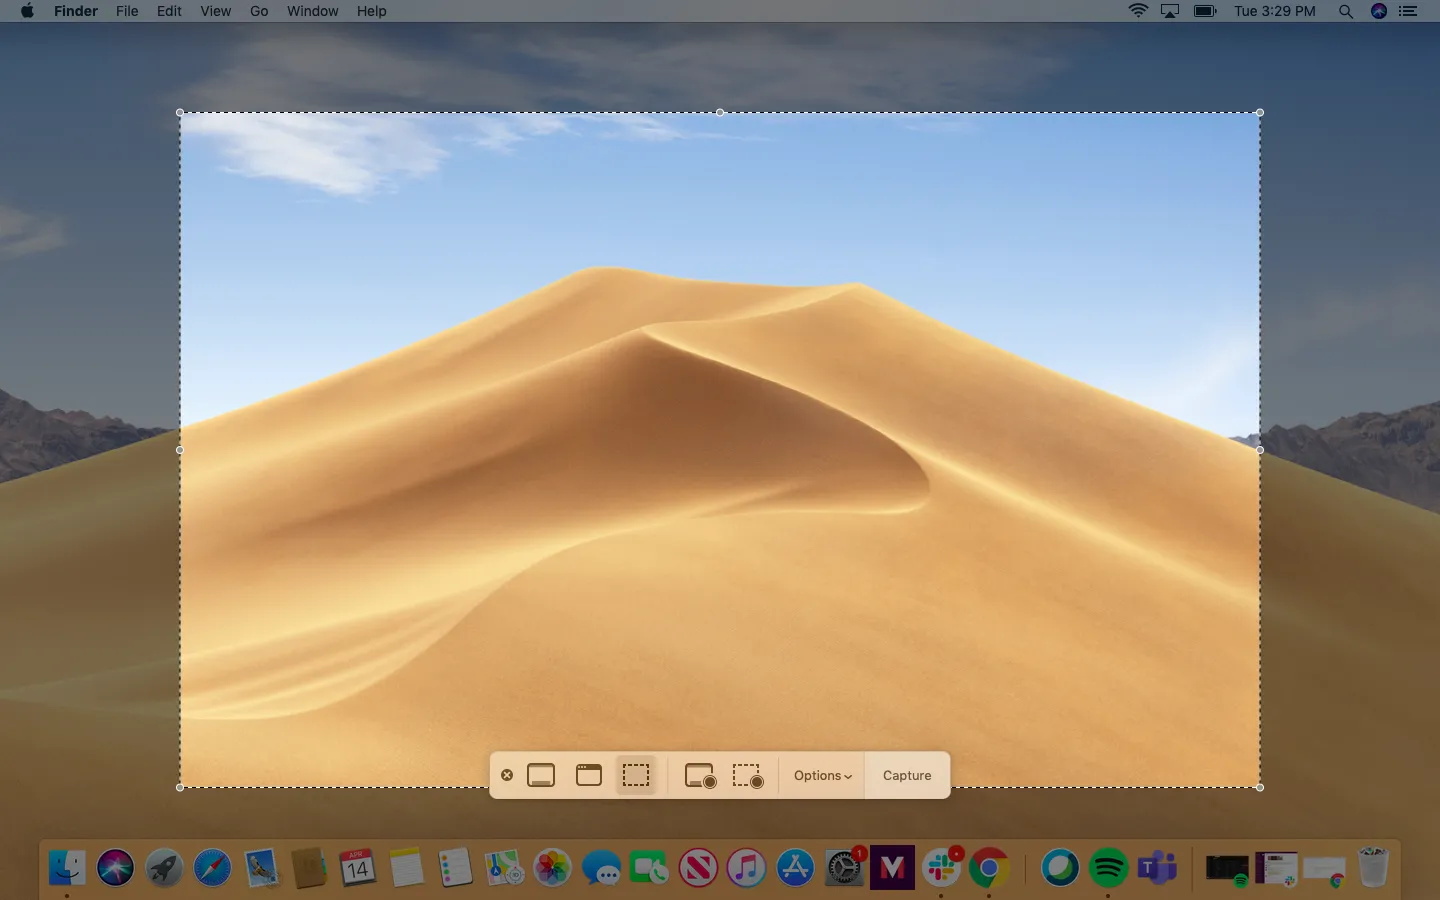Choose Capture Selected Portion mode
The width and height of the screenshot is (1440, 900).
(636, 775)
